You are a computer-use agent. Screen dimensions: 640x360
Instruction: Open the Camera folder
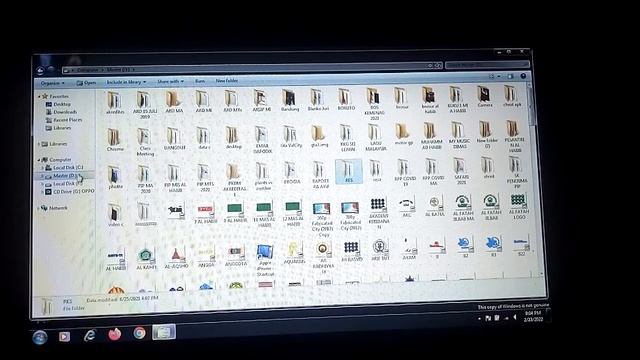coord(484,97)
